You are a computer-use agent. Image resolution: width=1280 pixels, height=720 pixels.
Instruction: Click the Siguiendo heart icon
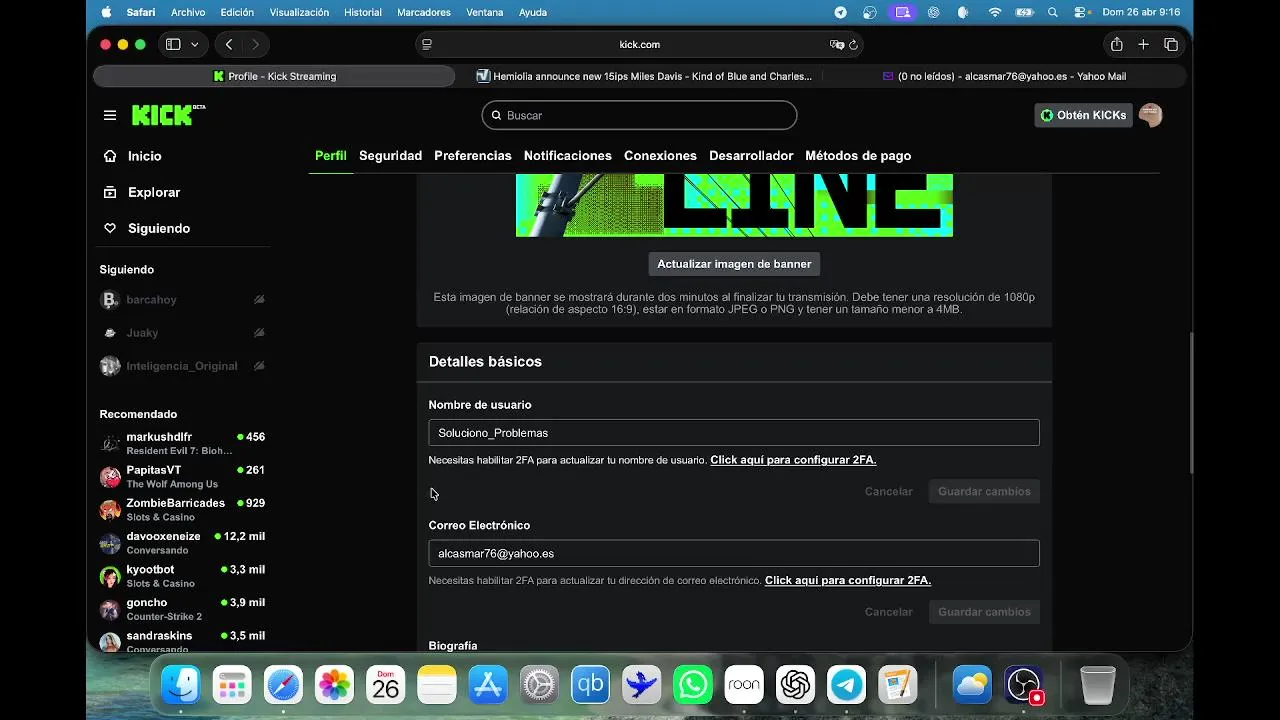point(110,228)
